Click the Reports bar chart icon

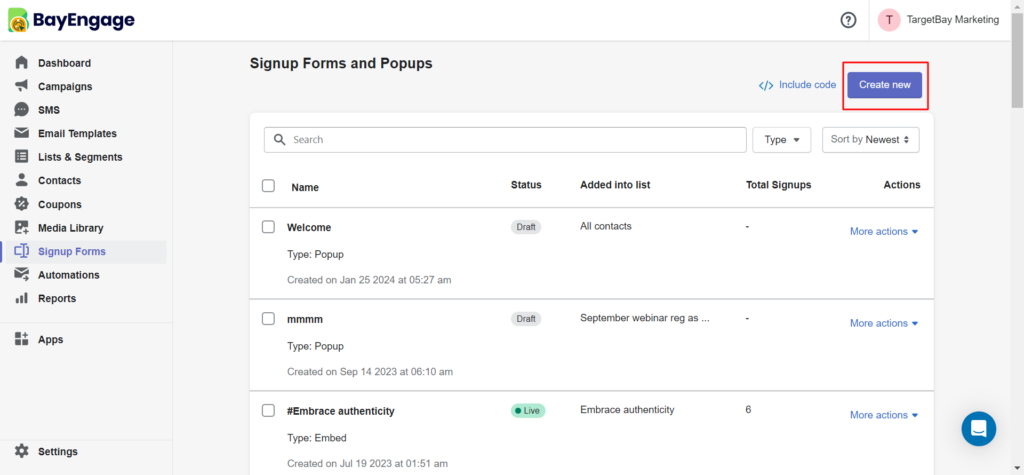coord(22,298)
